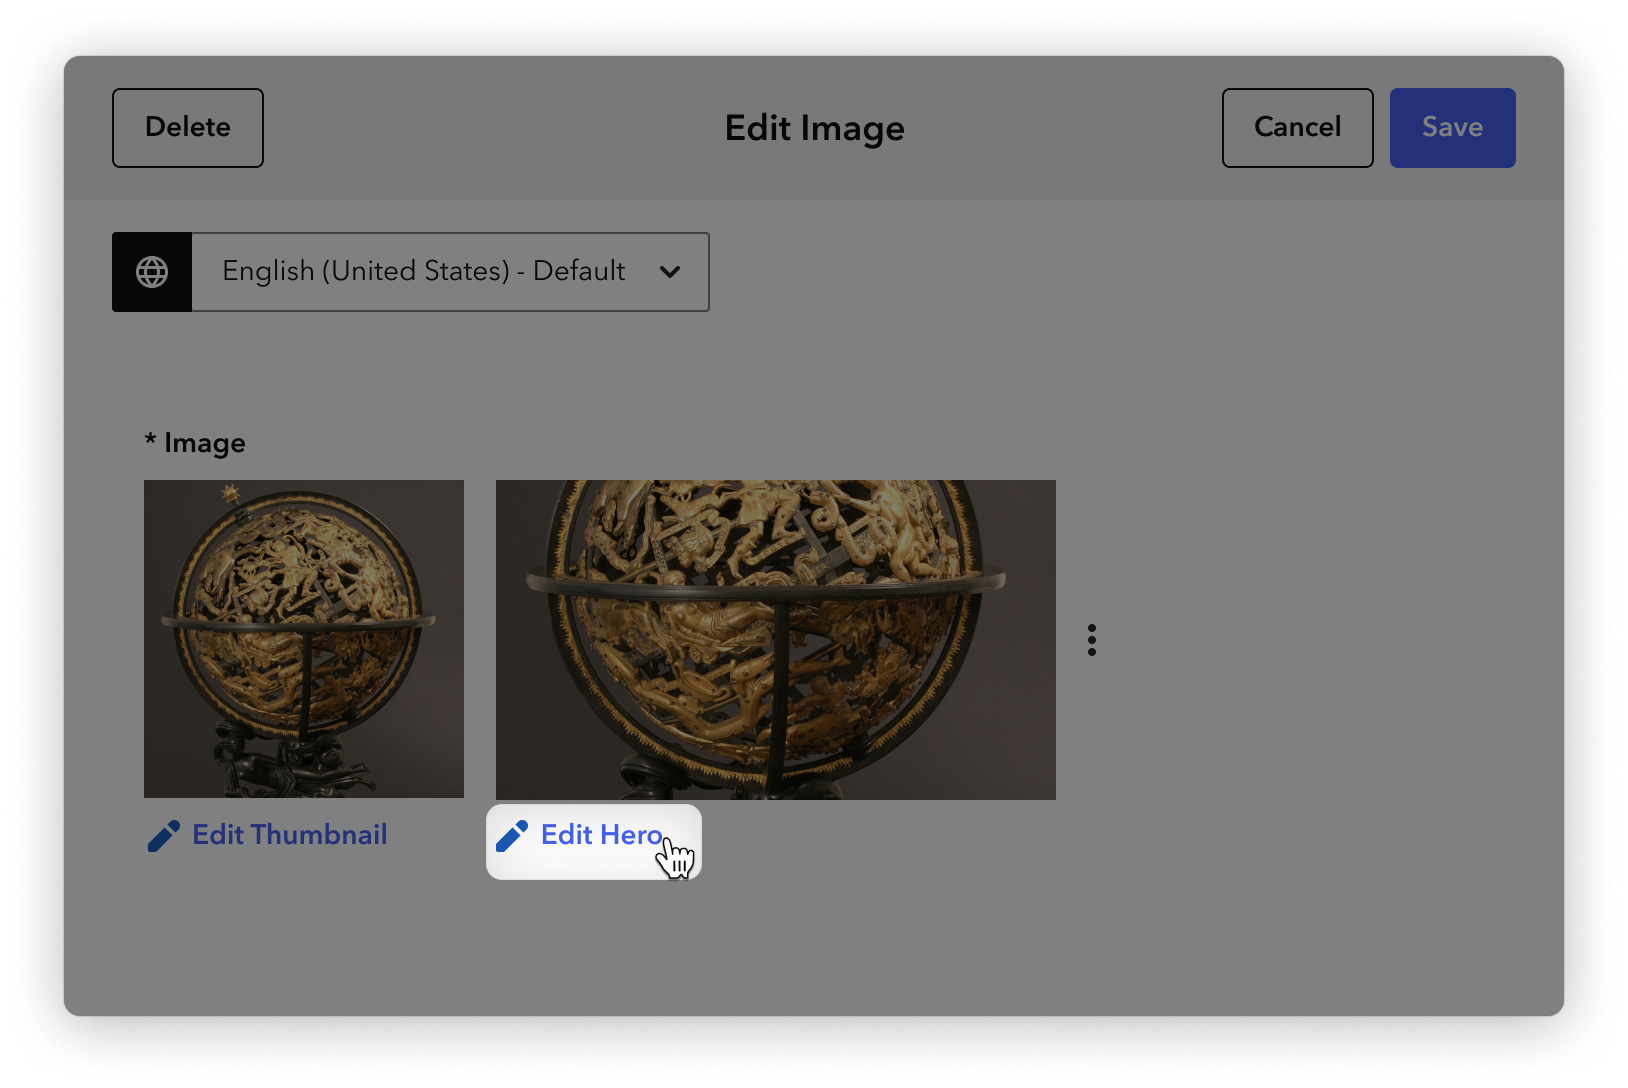Click pencil icon beside Edit Thumbnail

tap(164, 836)
